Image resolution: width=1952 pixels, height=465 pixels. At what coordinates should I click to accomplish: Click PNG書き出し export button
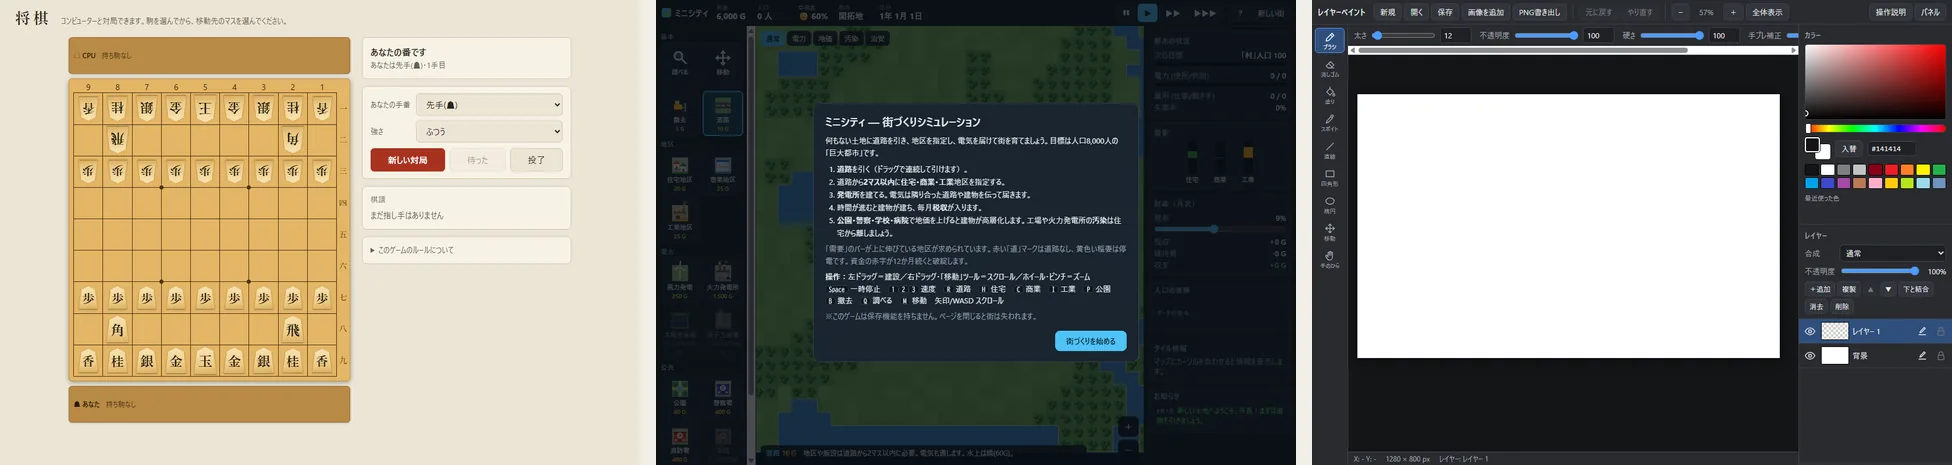[1539, 12]
